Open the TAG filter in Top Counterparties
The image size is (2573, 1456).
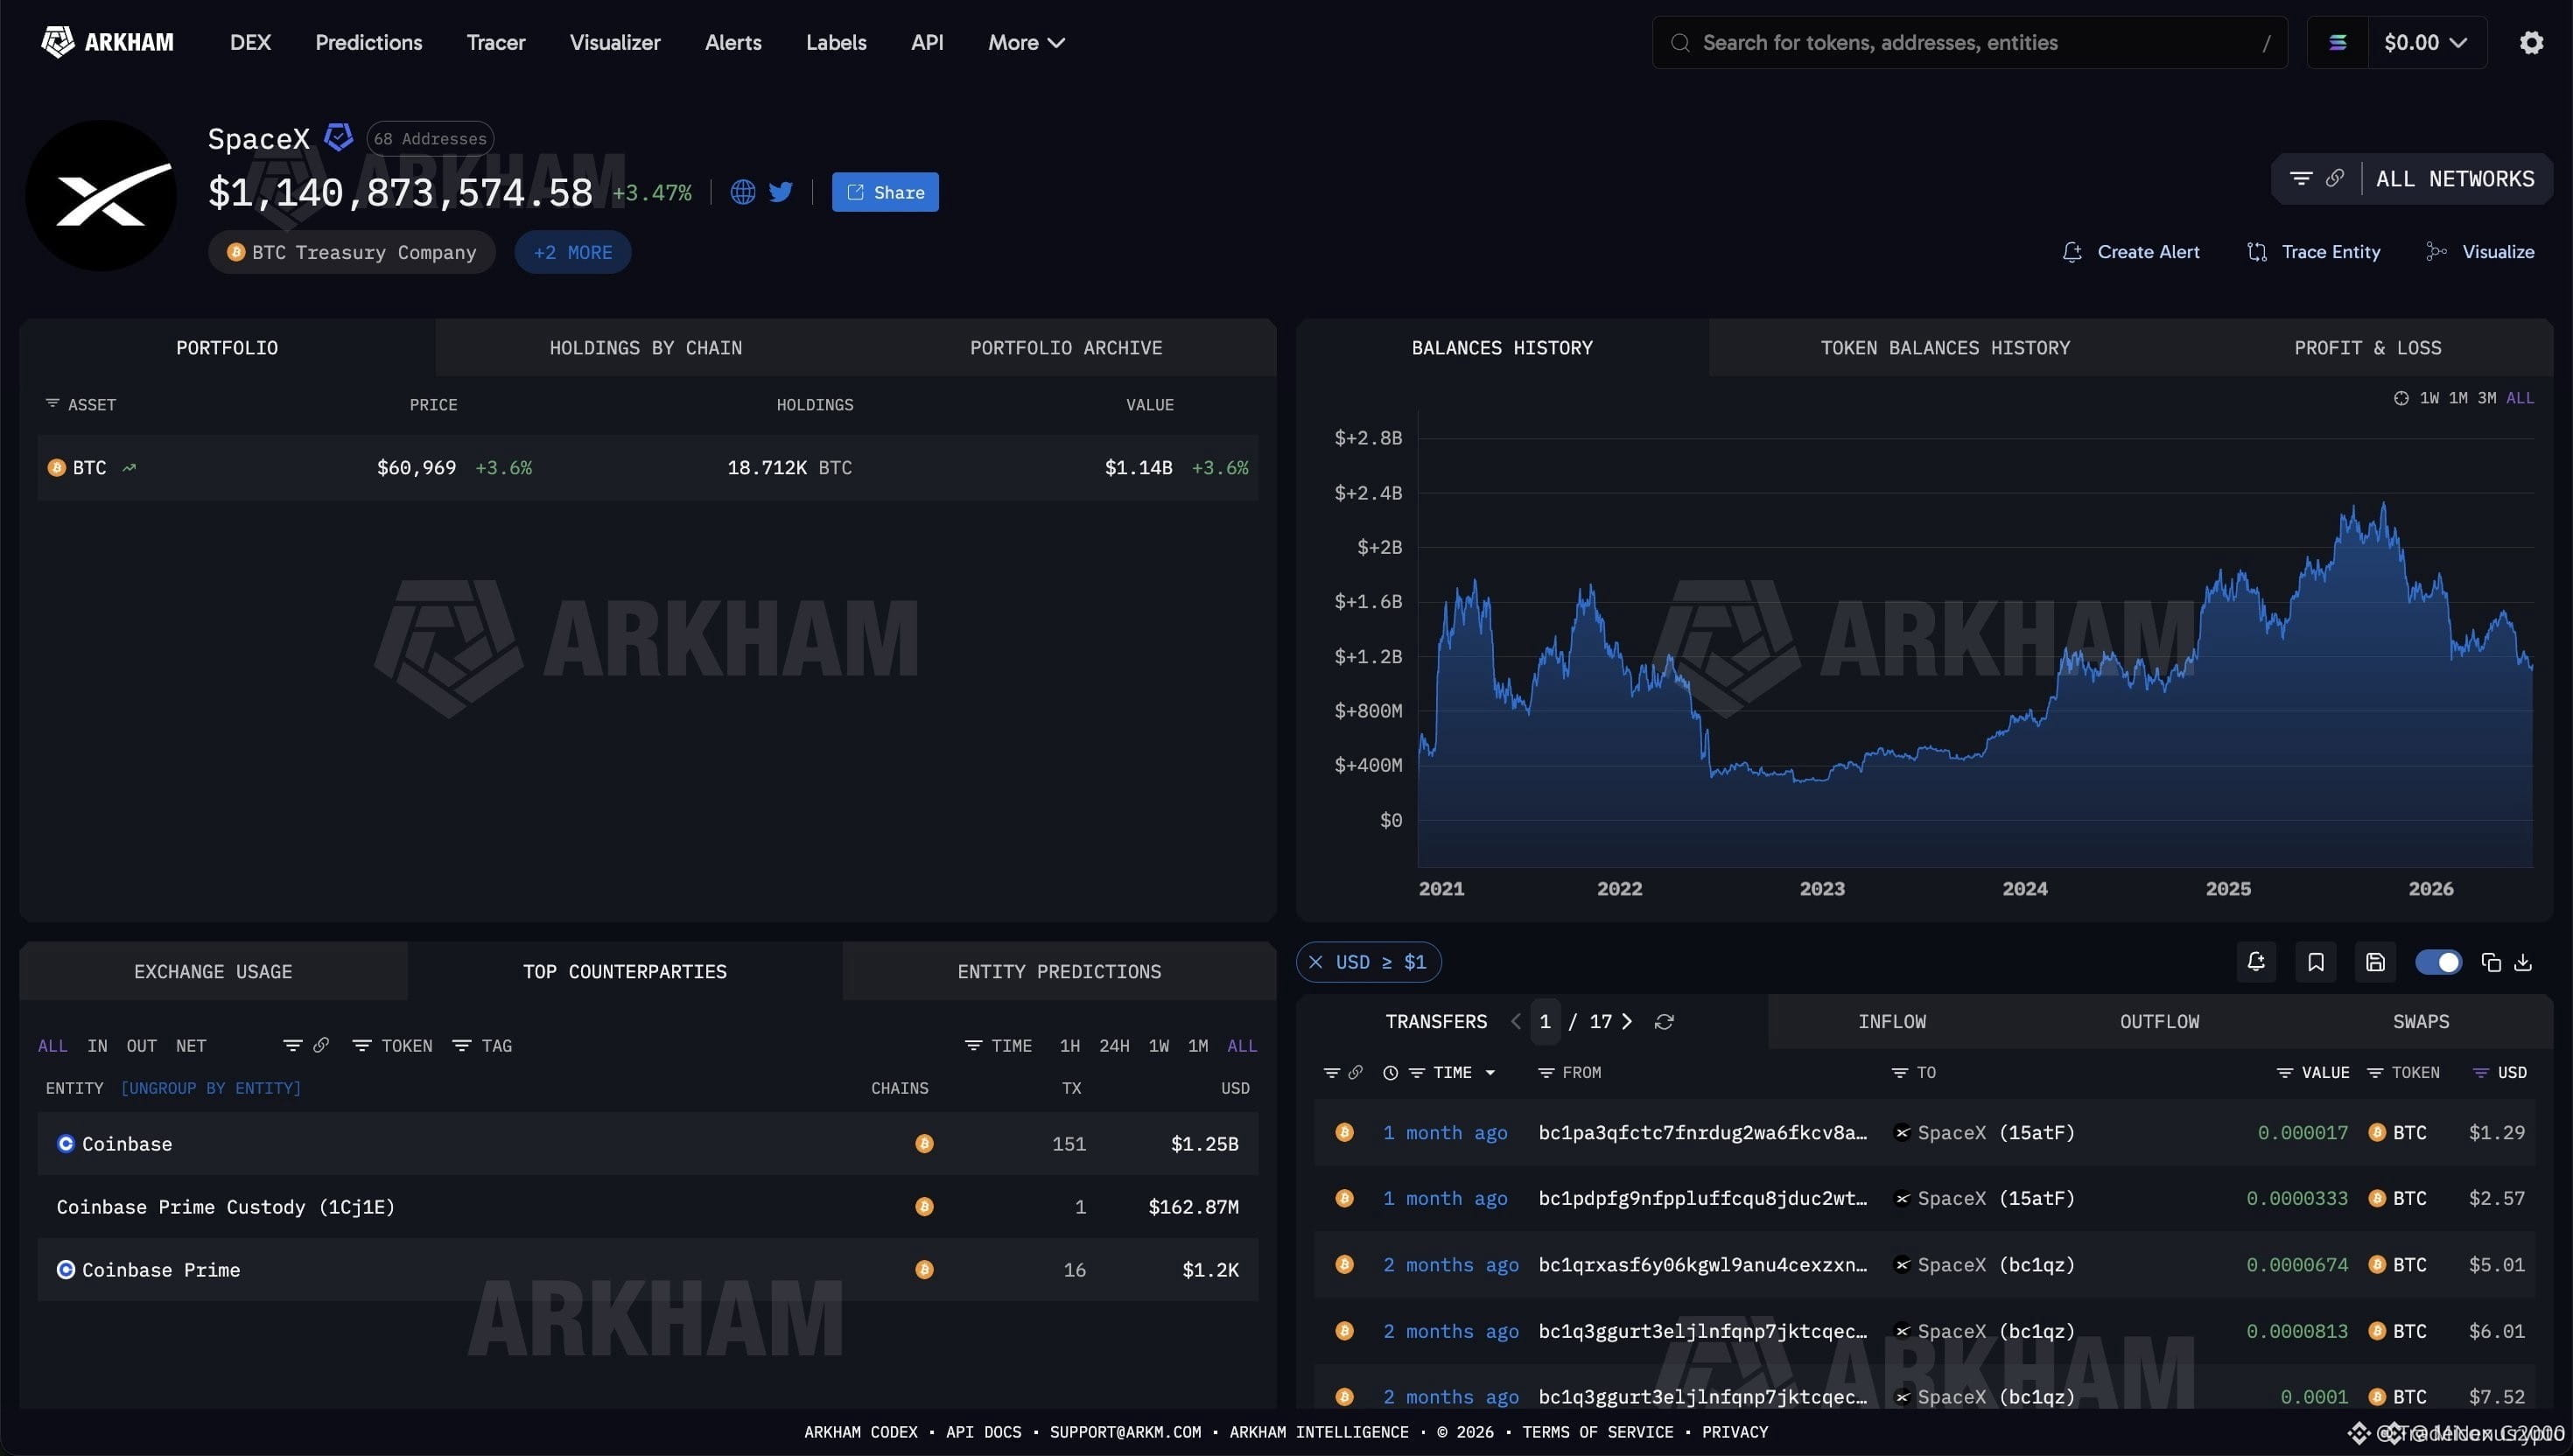coord(482,1045)
